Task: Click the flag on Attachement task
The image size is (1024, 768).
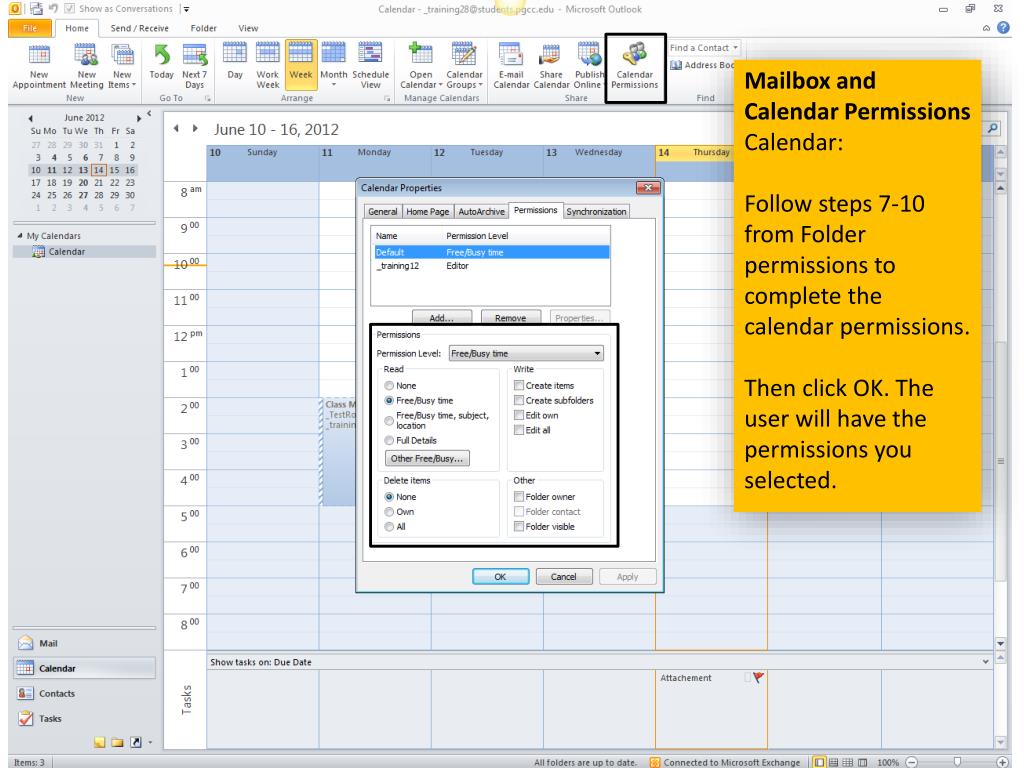Action: (758, 677)
